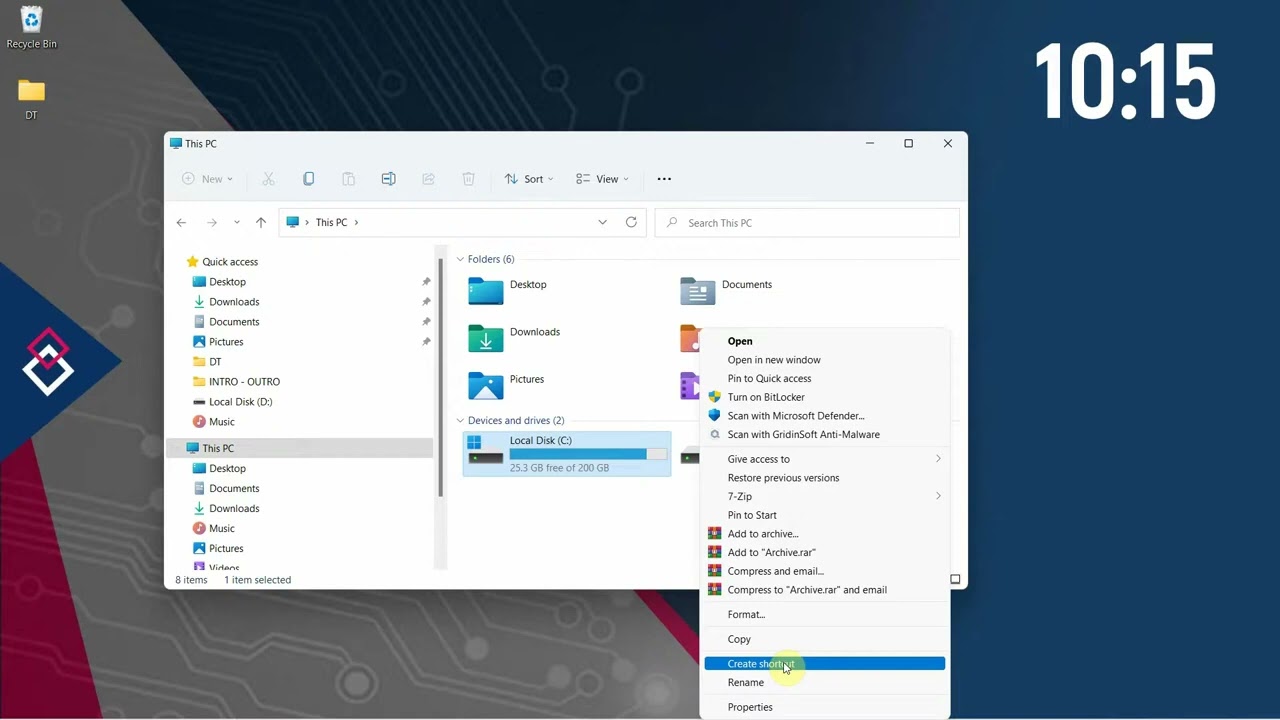This screenshot has width=1280, height=720.
Task: Choose Restore previous versions
Action: click(825, 478)
